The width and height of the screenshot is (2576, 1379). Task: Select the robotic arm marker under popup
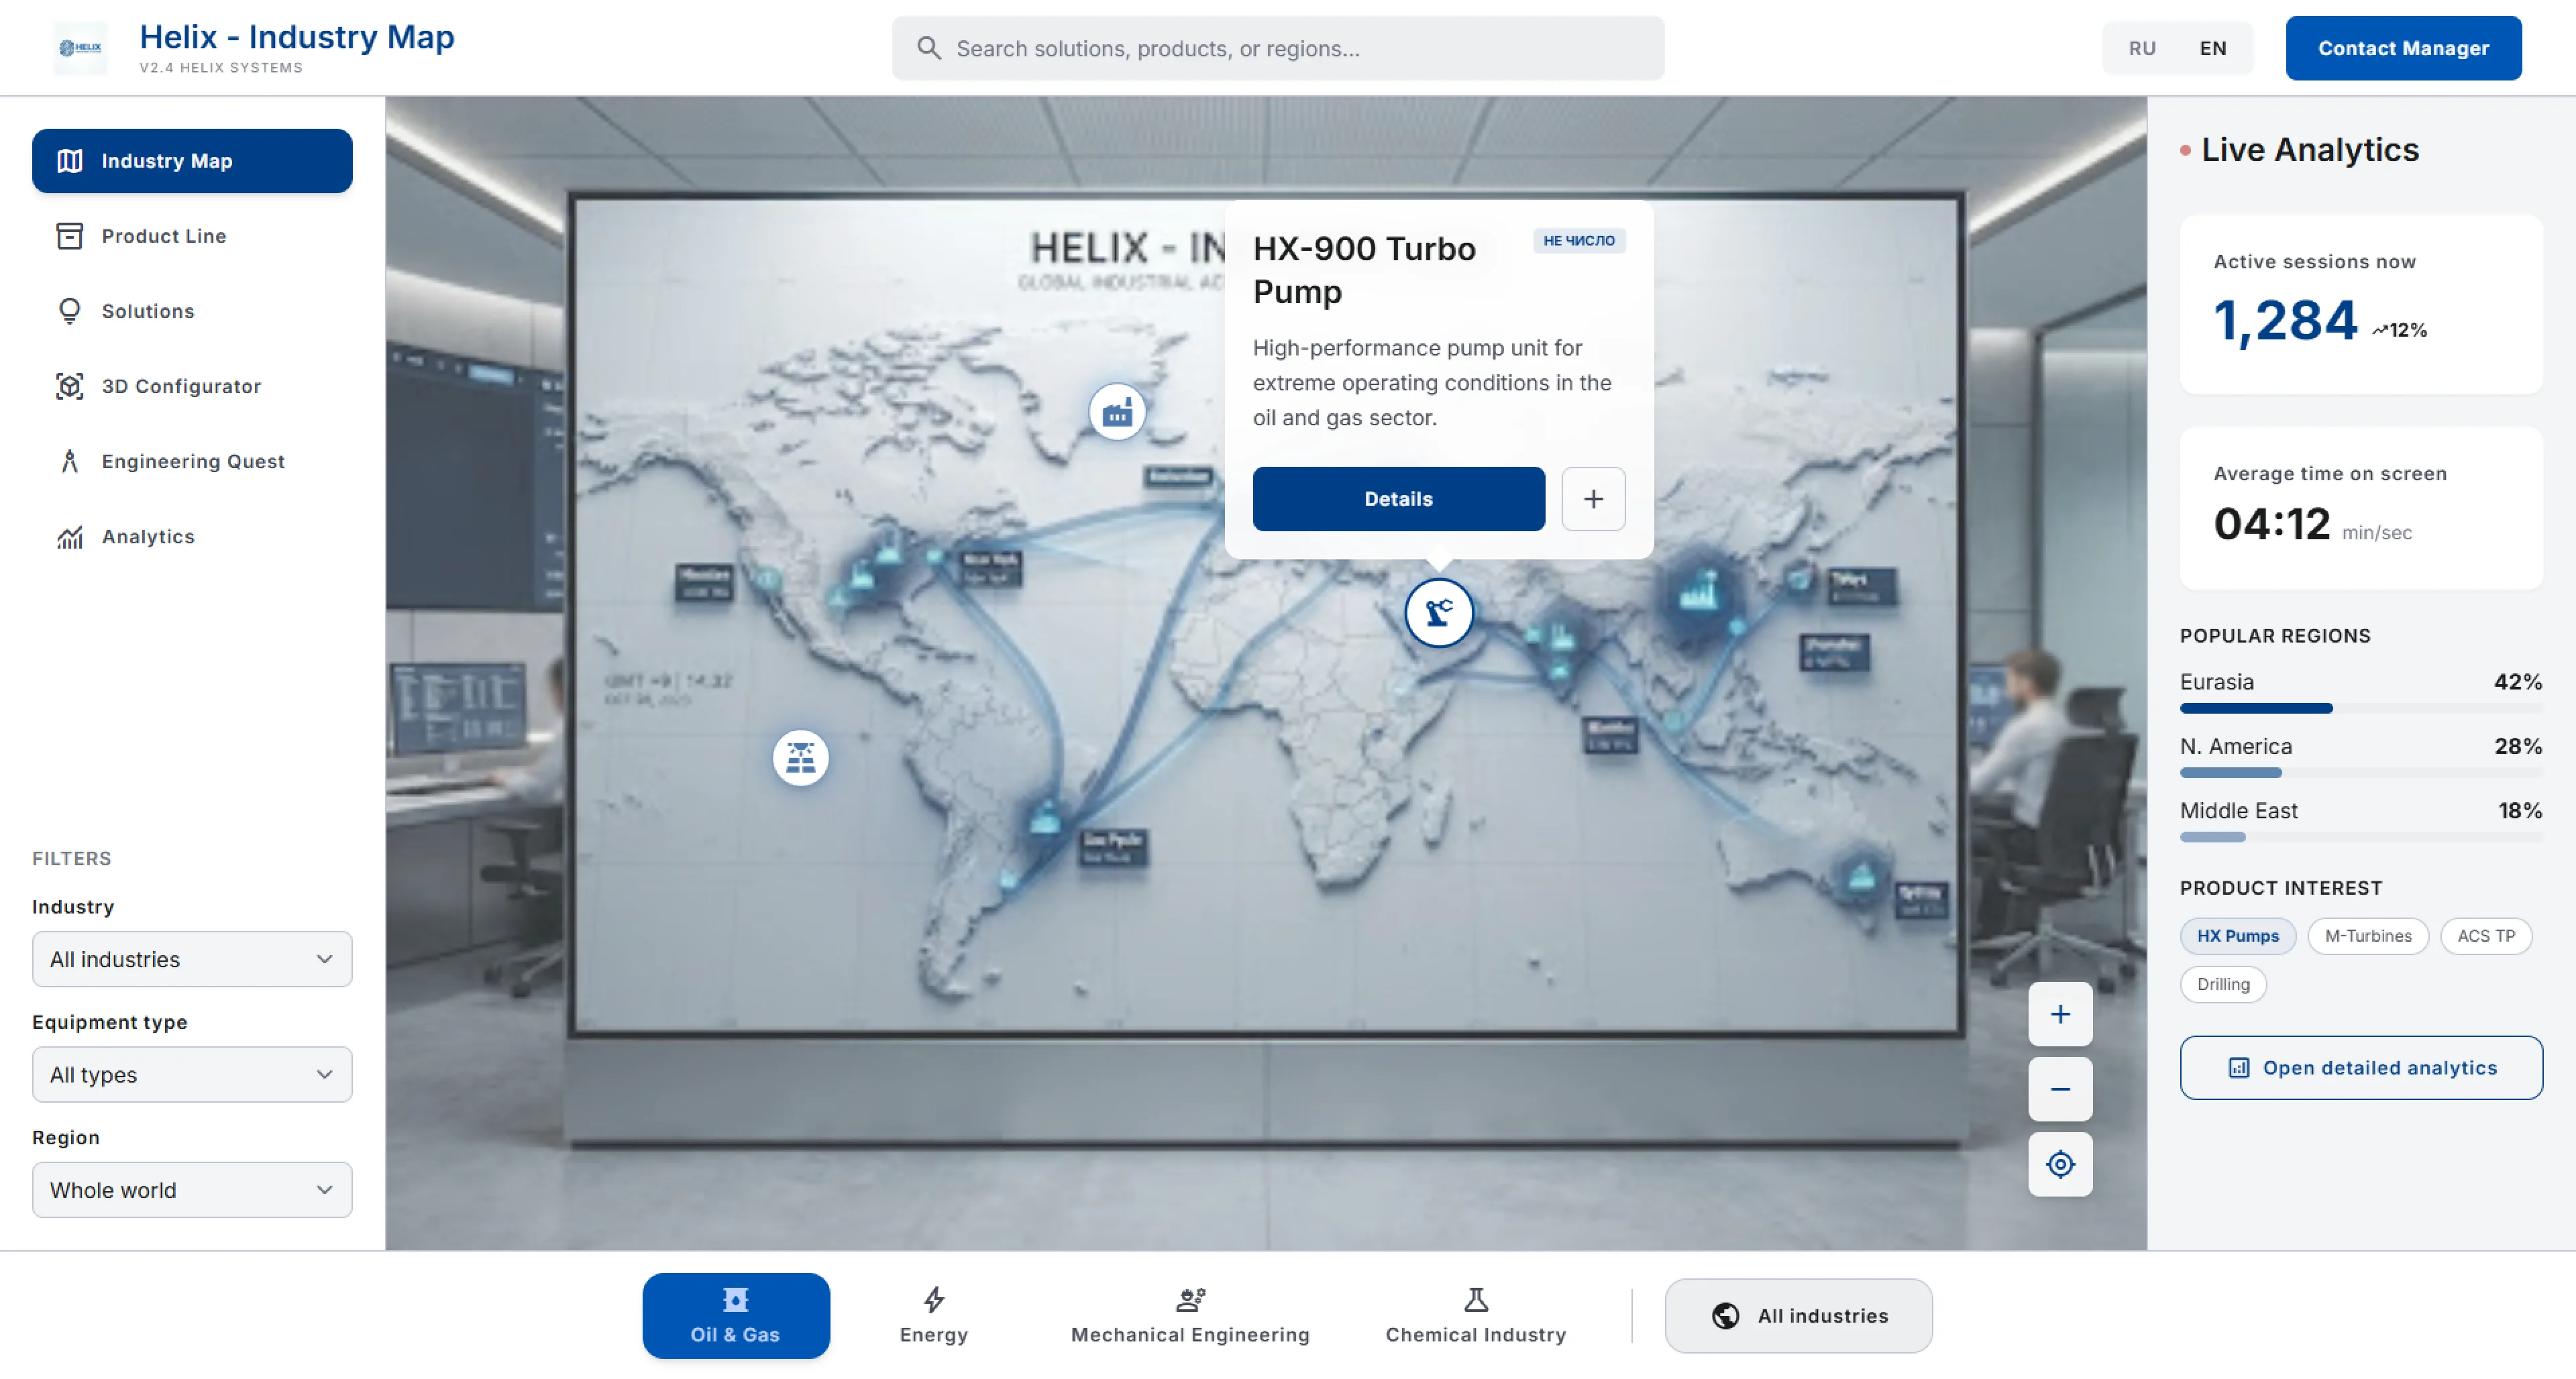pos(1439,613)
